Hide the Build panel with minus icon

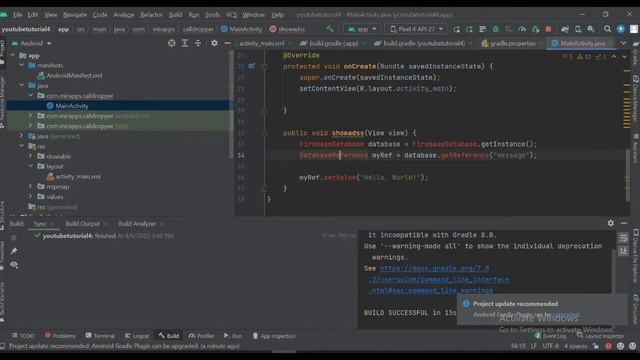click(624, 223)
